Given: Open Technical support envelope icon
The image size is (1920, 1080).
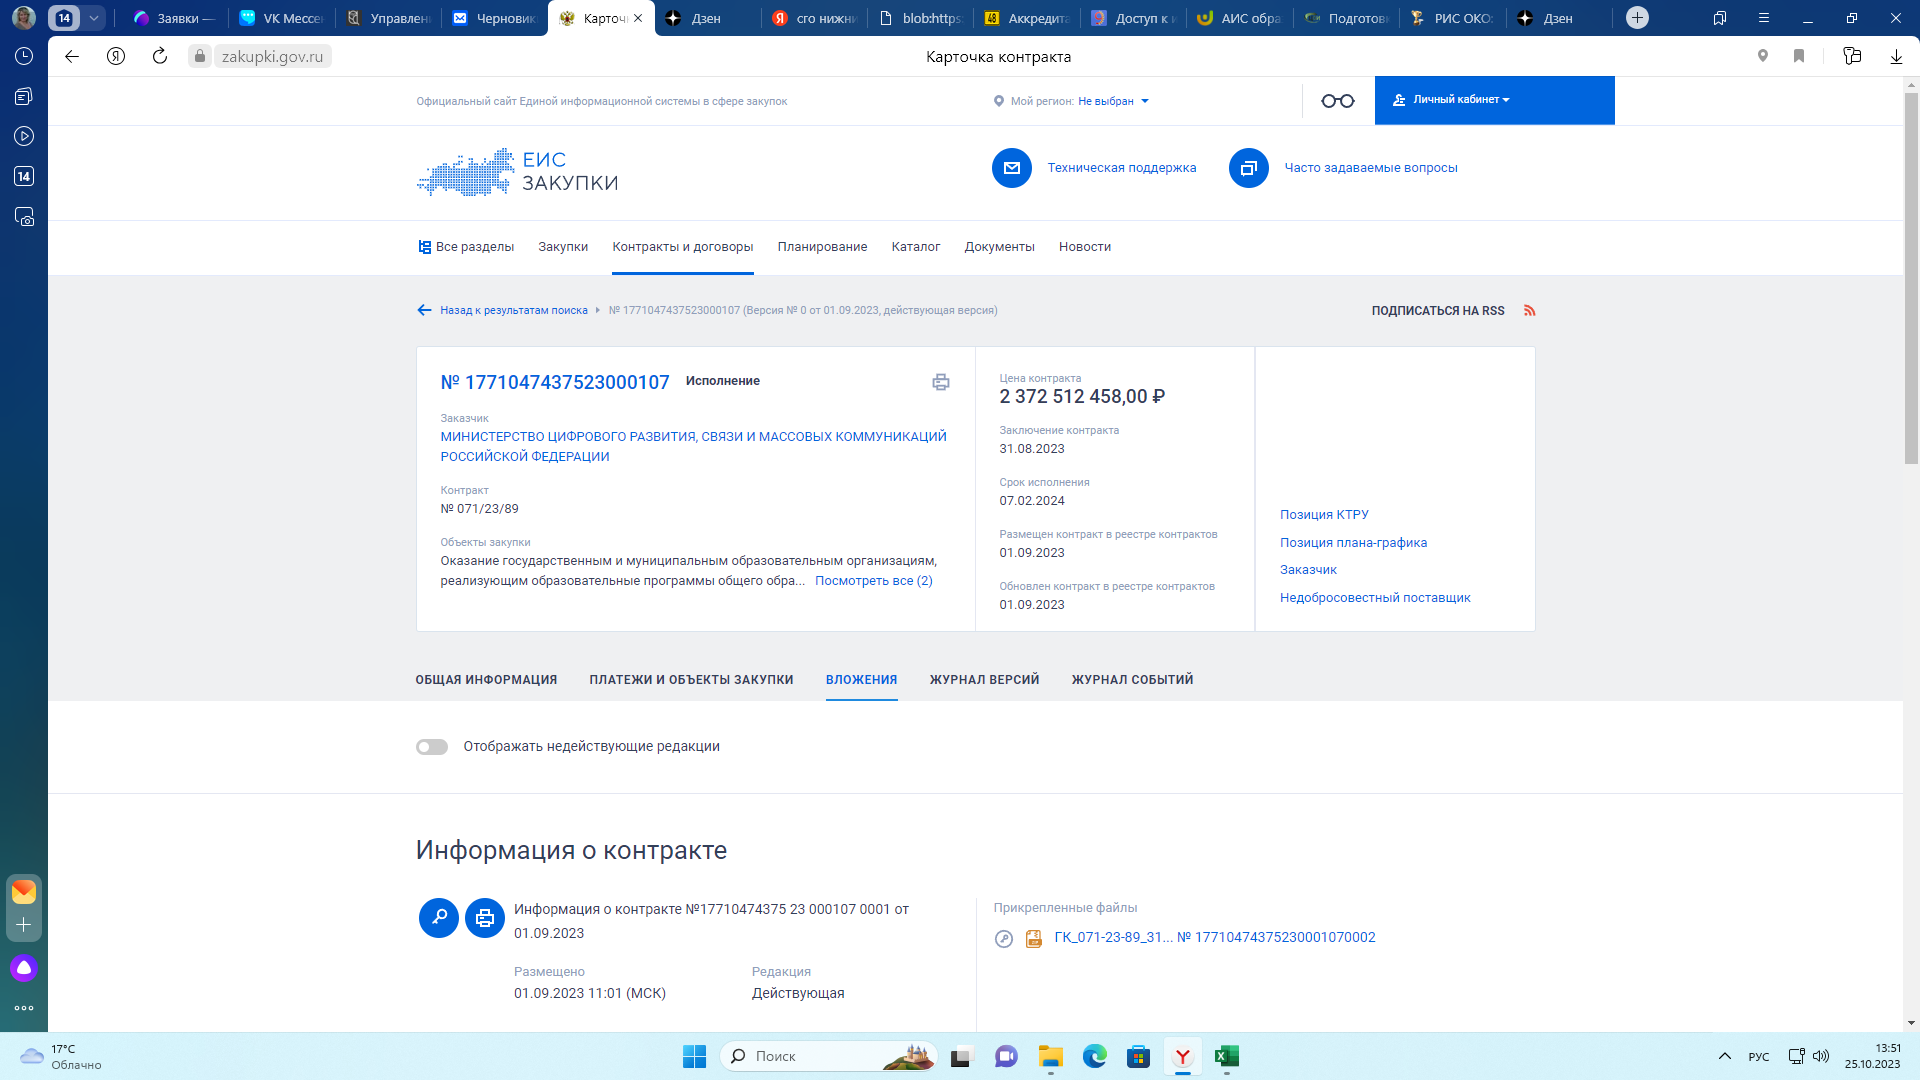Looking at the screenshot, I should point(1011,168).
